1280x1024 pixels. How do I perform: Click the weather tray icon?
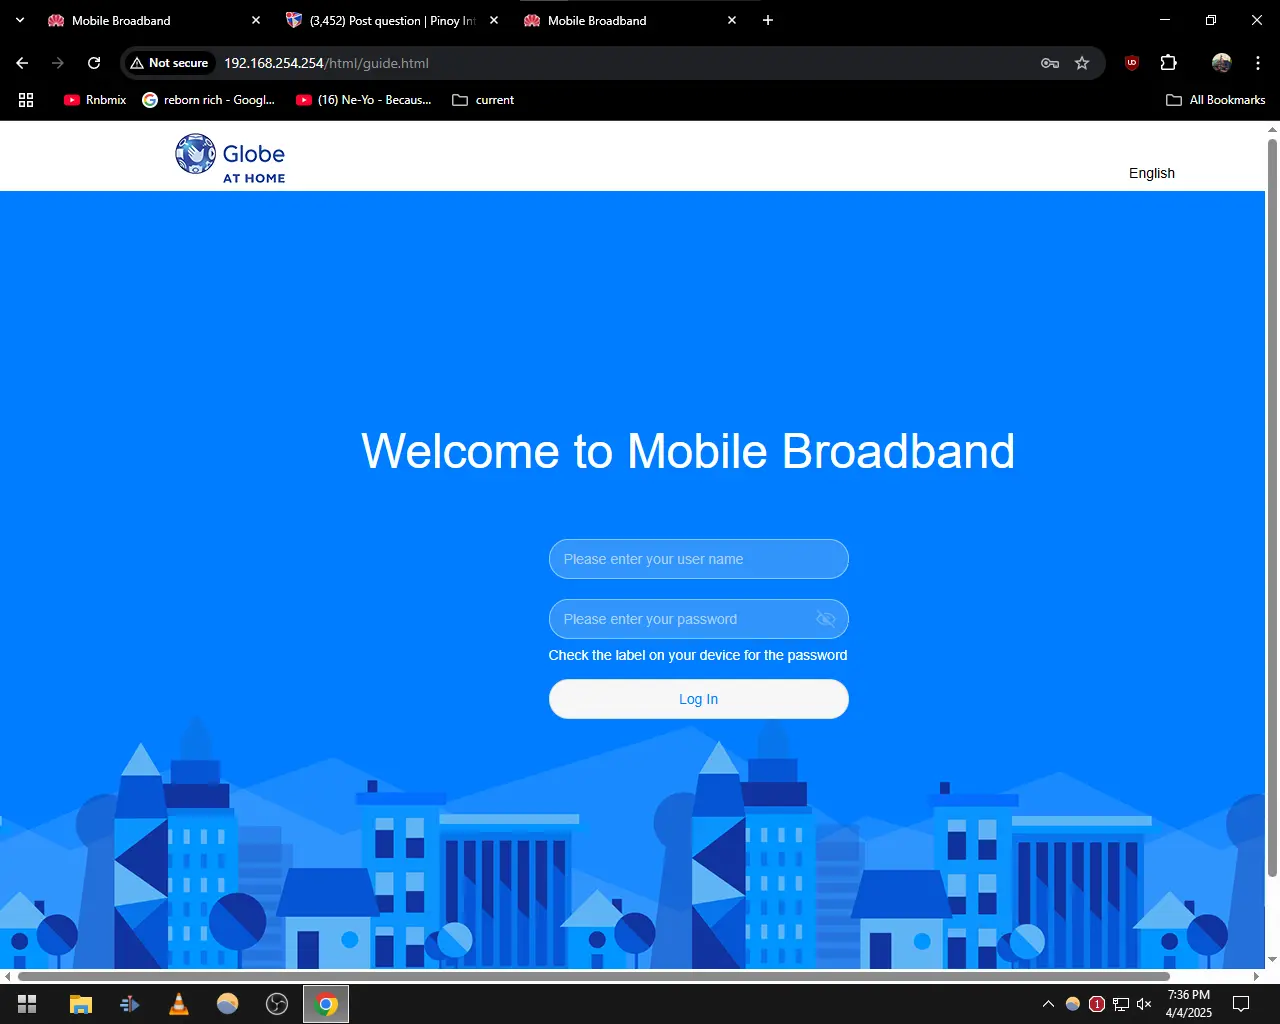point(1073,1004)
